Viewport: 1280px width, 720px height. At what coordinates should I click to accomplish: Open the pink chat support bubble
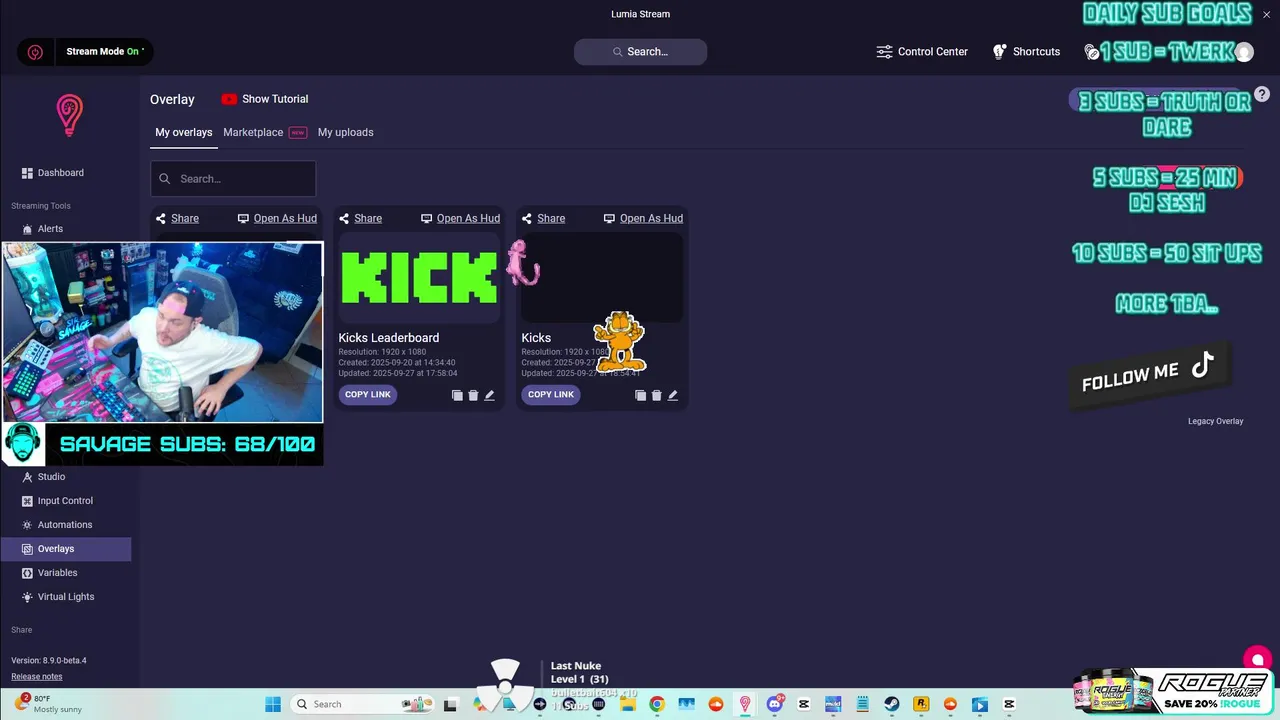pyautogui.click(x=1257, y=659)
